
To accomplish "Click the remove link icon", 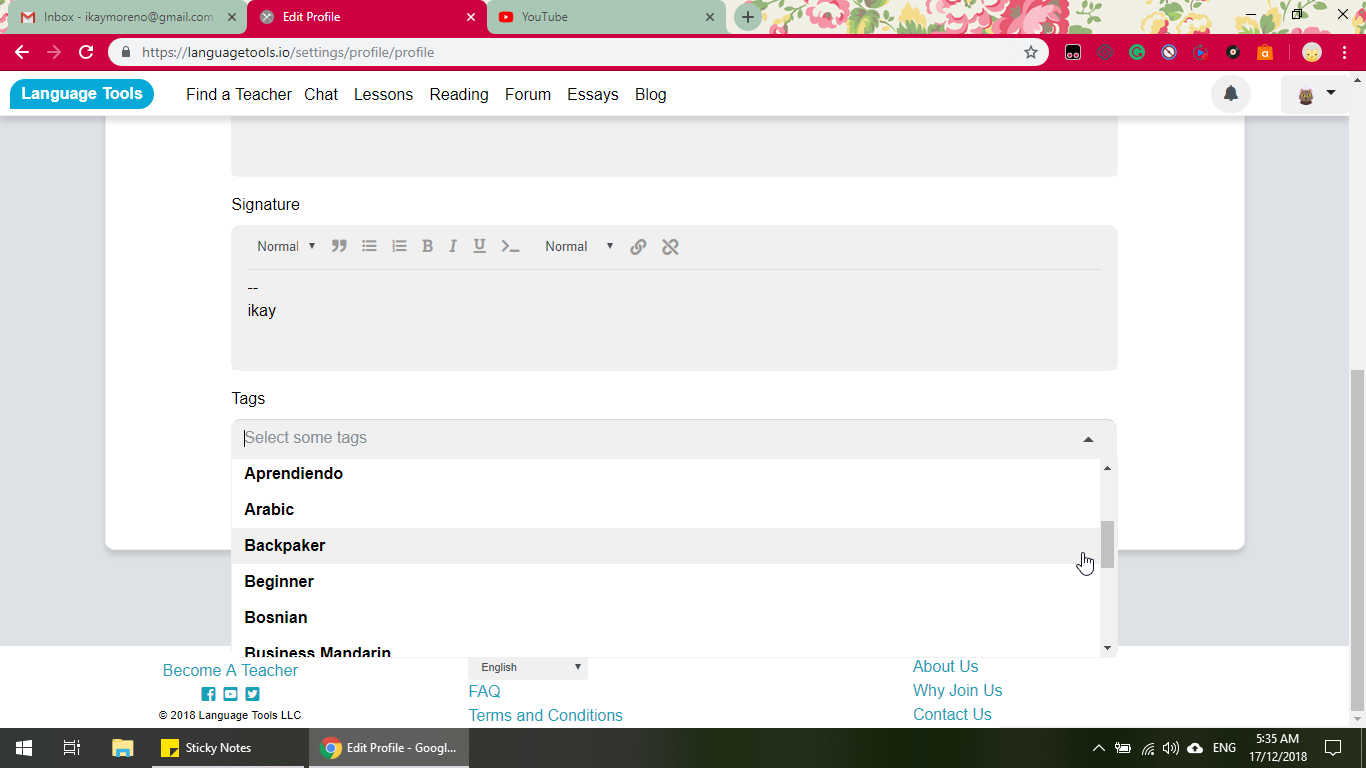I will (x=670, y=246).
